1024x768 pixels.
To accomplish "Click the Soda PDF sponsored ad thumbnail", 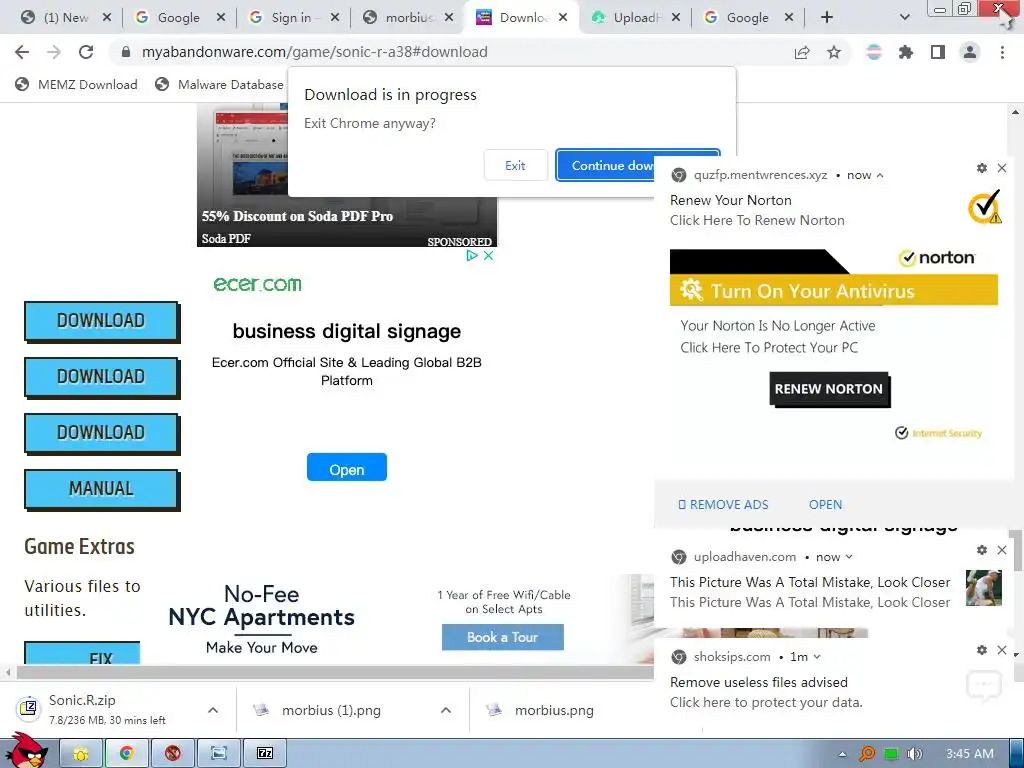I will [347, 176].
